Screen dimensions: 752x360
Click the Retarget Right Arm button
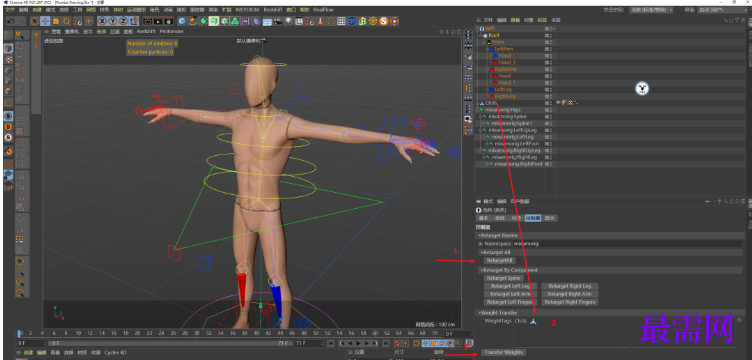point(570,294)
